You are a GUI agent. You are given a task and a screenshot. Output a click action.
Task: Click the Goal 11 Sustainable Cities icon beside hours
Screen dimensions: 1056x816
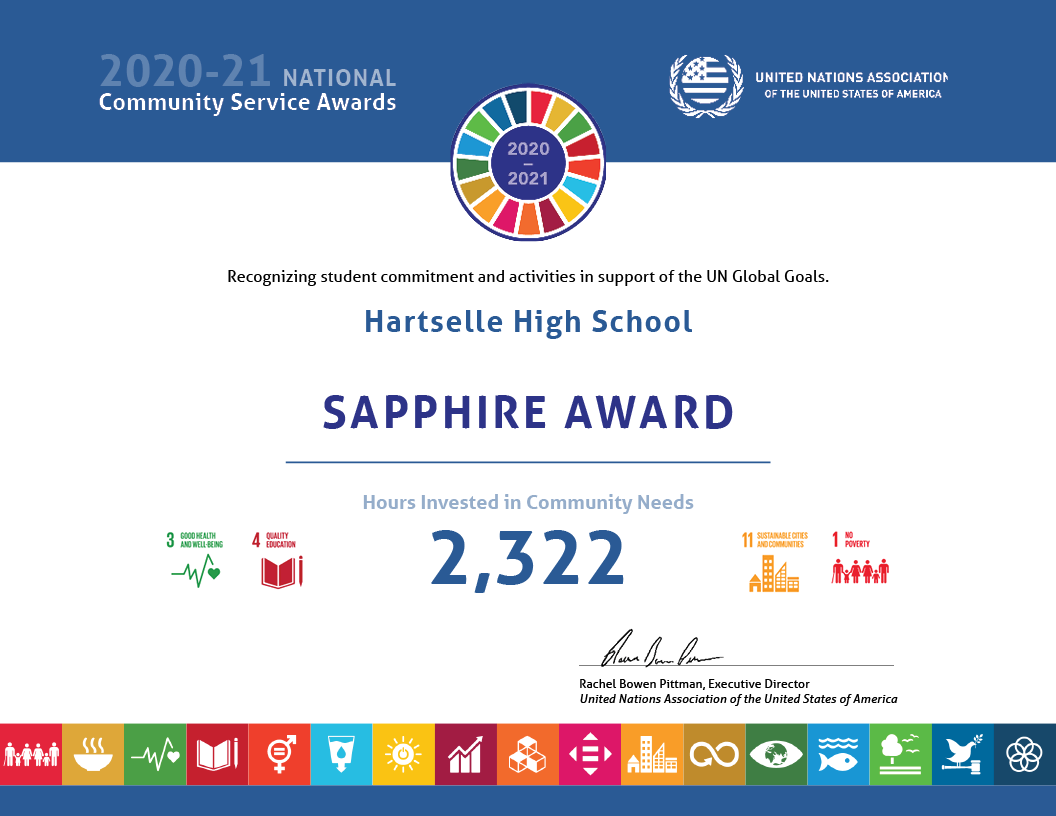click(x=774, y=562)
